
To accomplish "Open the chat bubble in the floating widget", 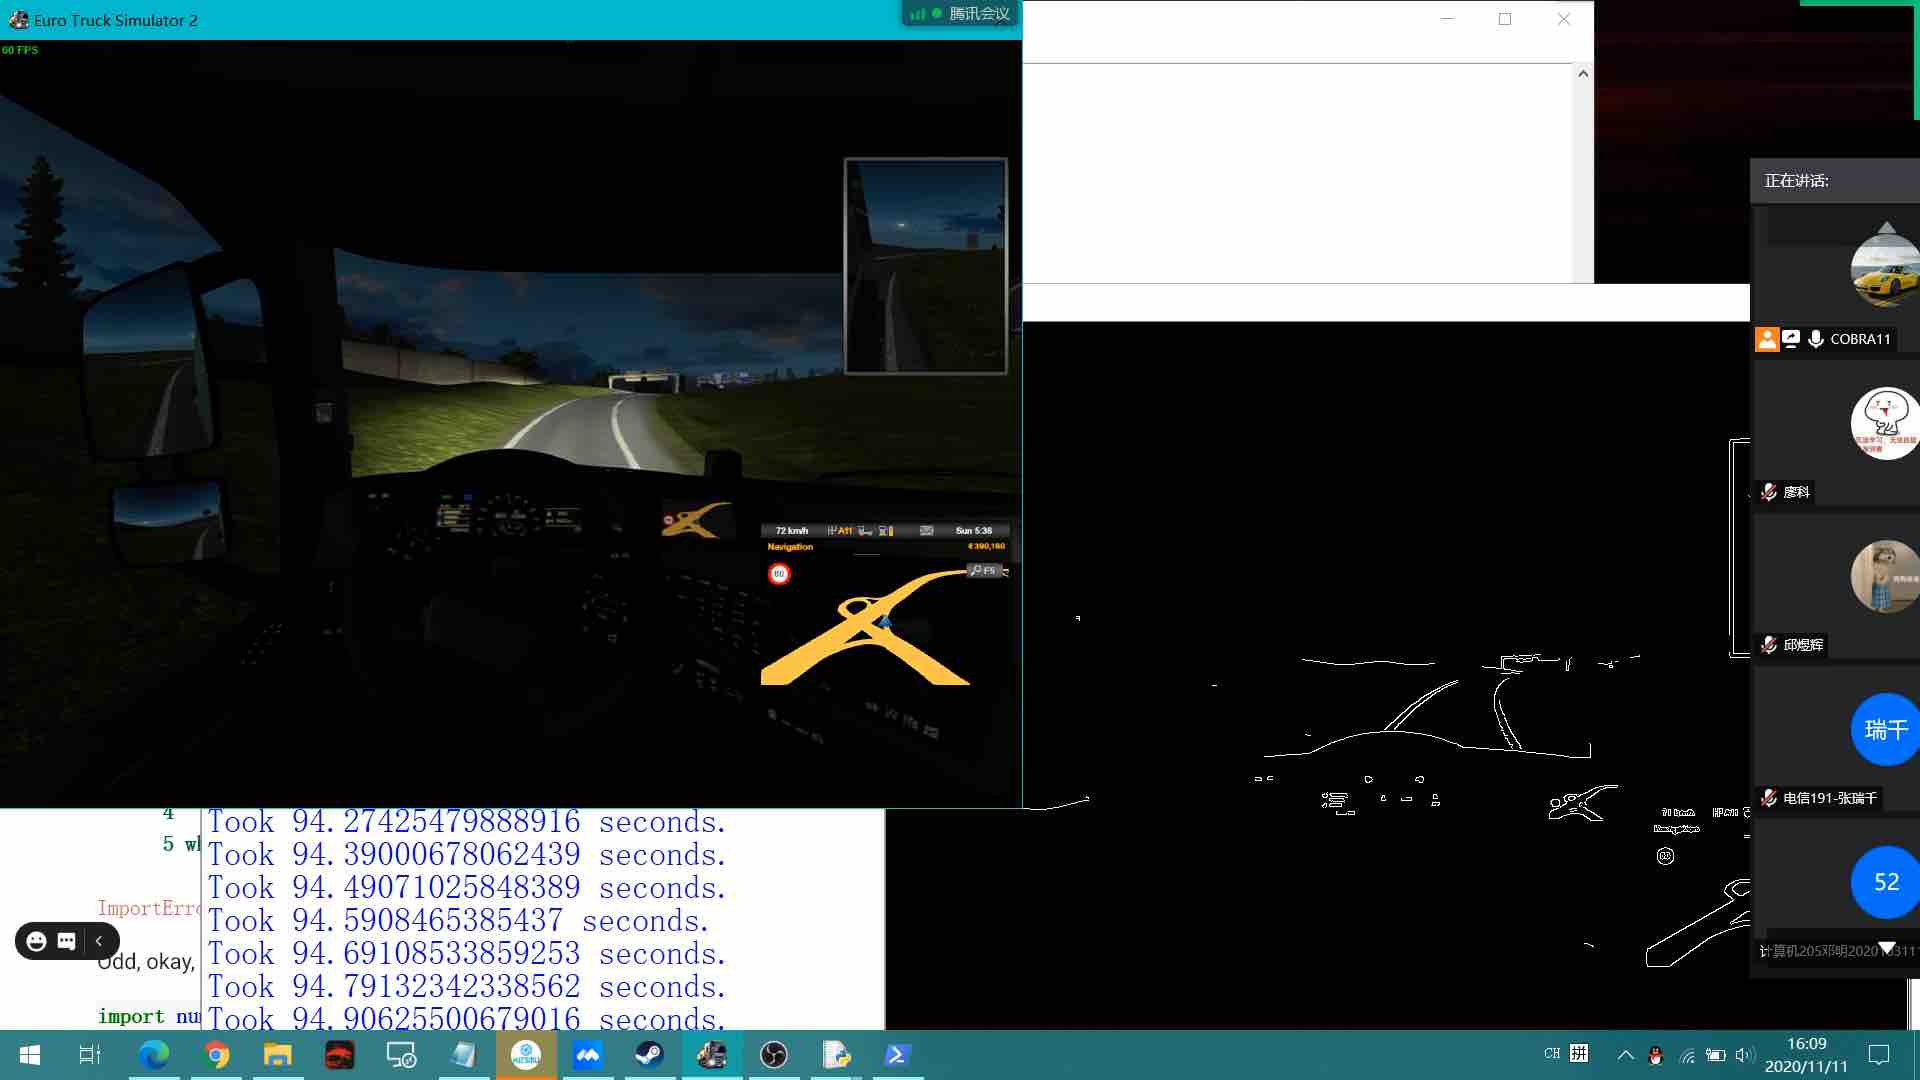I will pos(67,941).
